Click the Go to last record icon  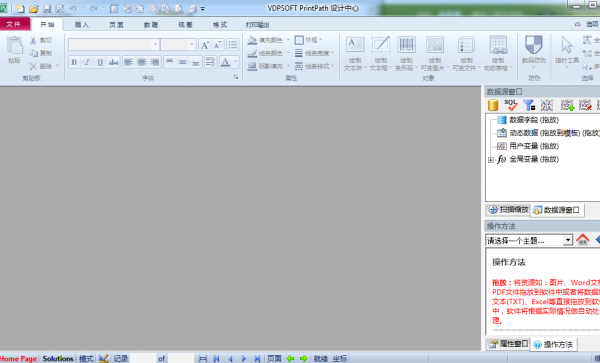tap(257, 358)
